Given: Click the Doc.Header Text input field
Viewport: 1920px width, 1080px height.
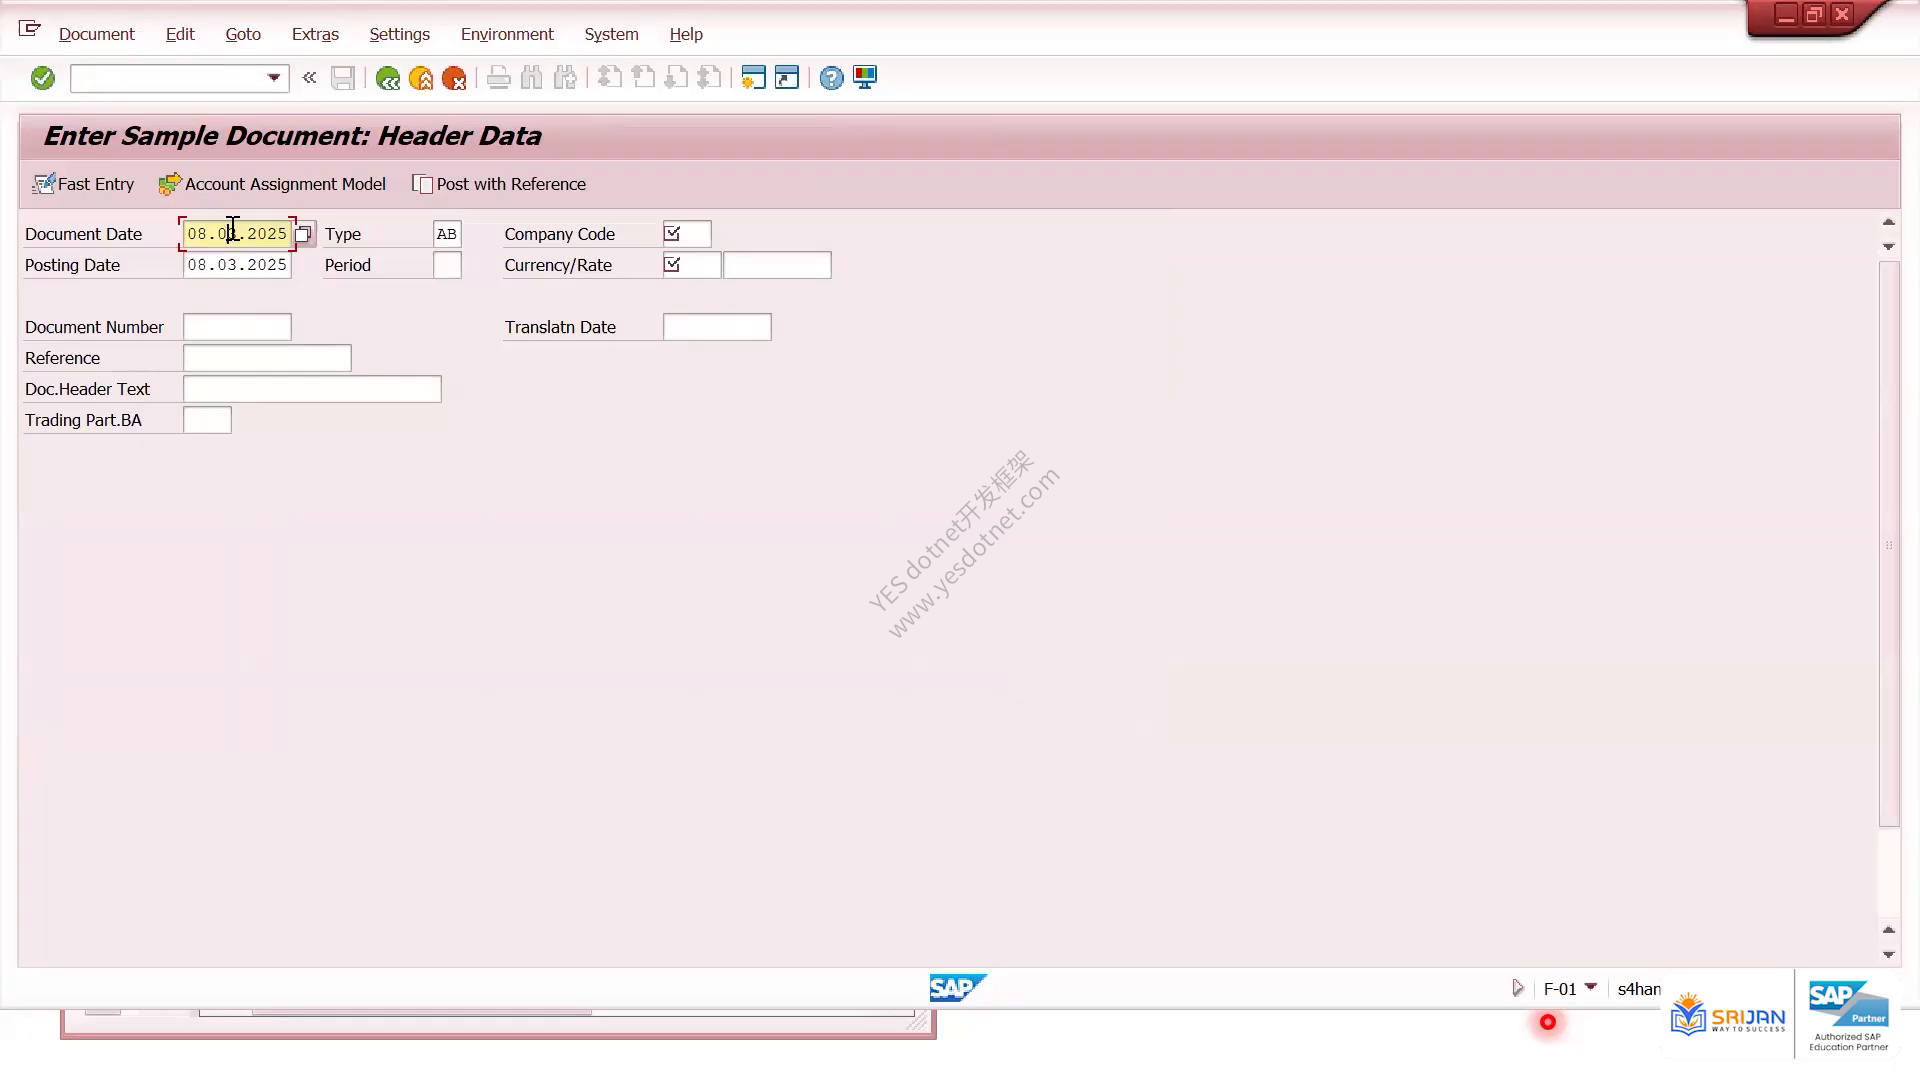Looking at the screenshot, I should tap(312, 389).
